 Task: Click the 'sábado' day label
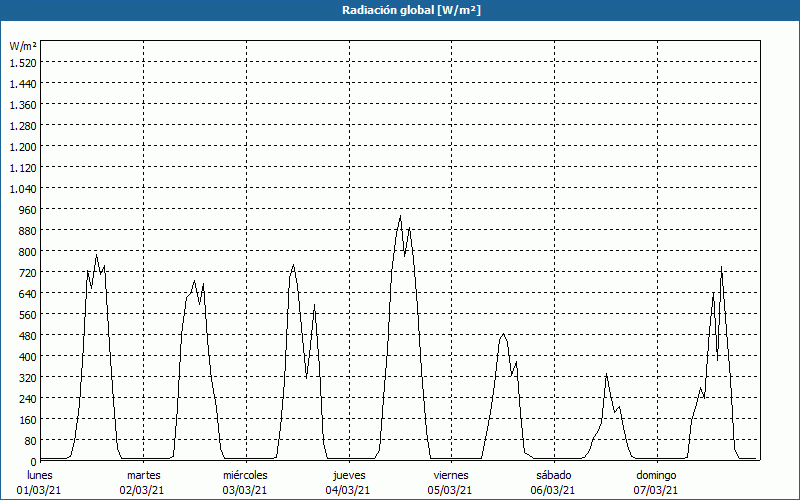tap(554, 475)
